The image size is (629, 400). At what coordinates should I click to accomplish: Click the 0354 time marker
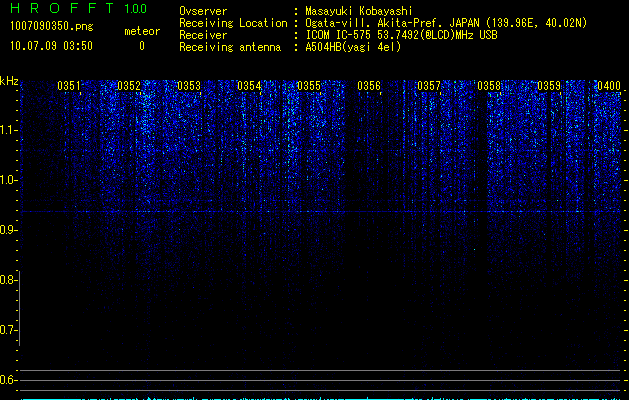click(249, 86)
